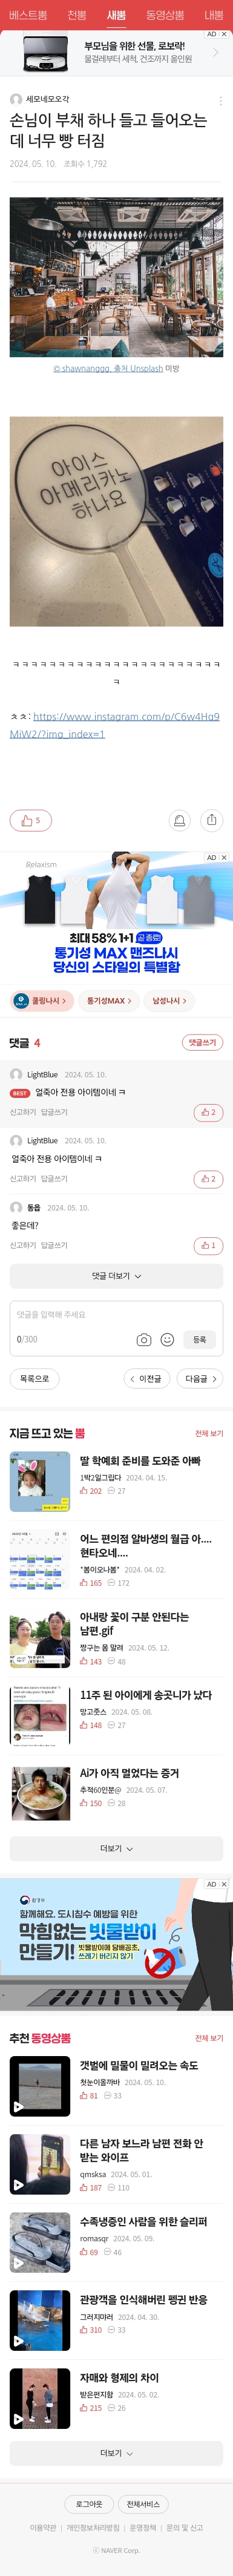Viewport: 233px width, 2576px height.
Task: Switch to the 동영상뿜 tab
Action: [165, 15]
